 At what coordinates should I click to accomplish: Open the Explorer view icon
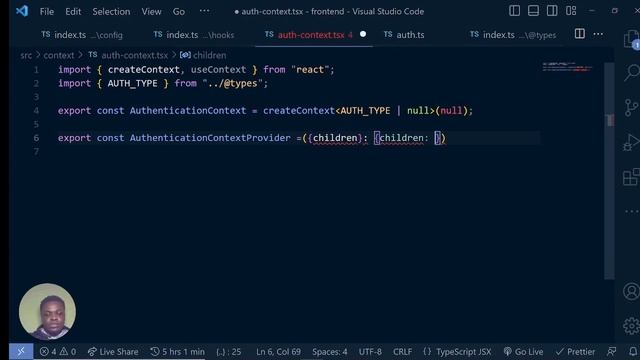pyautogui.click(x=631, y=40)
